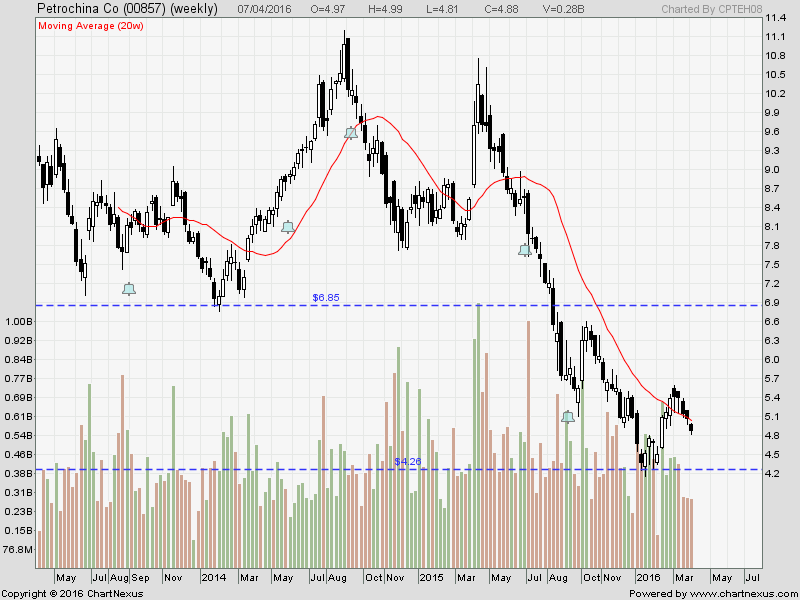The height and width of the screenshot is (600, 800).
Task: Click the '0.38B' volume axis label
Action: click(x=18, y=473)
